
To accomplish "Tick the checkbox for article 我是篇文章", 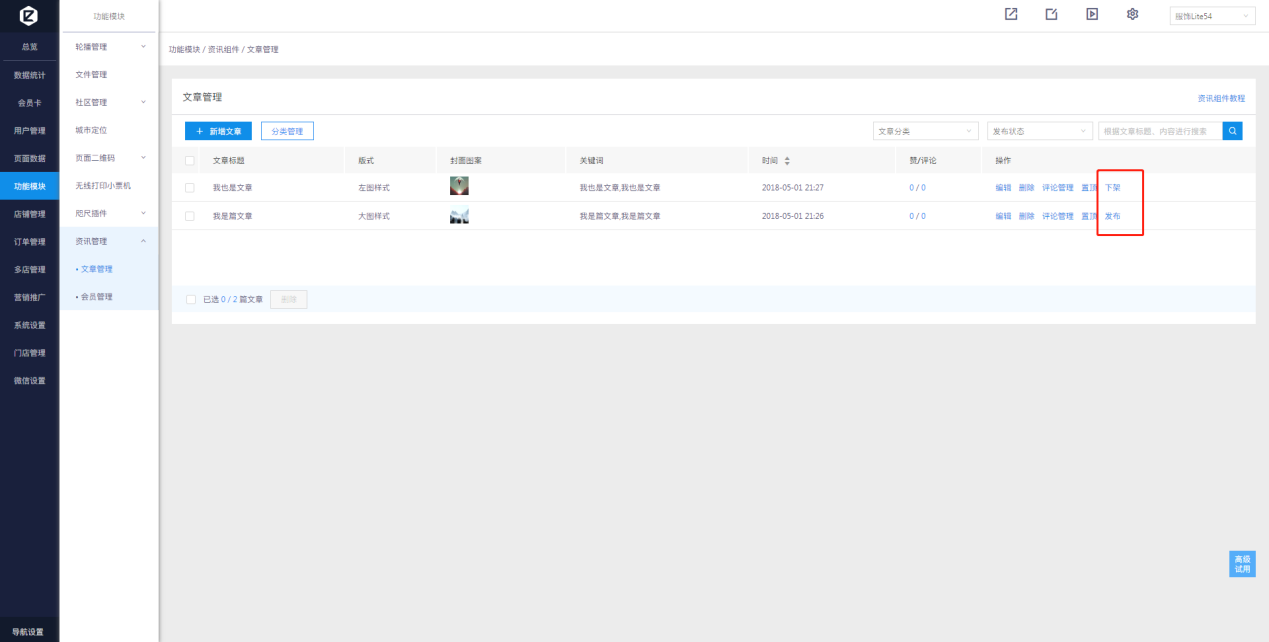I will click(190, 216).
